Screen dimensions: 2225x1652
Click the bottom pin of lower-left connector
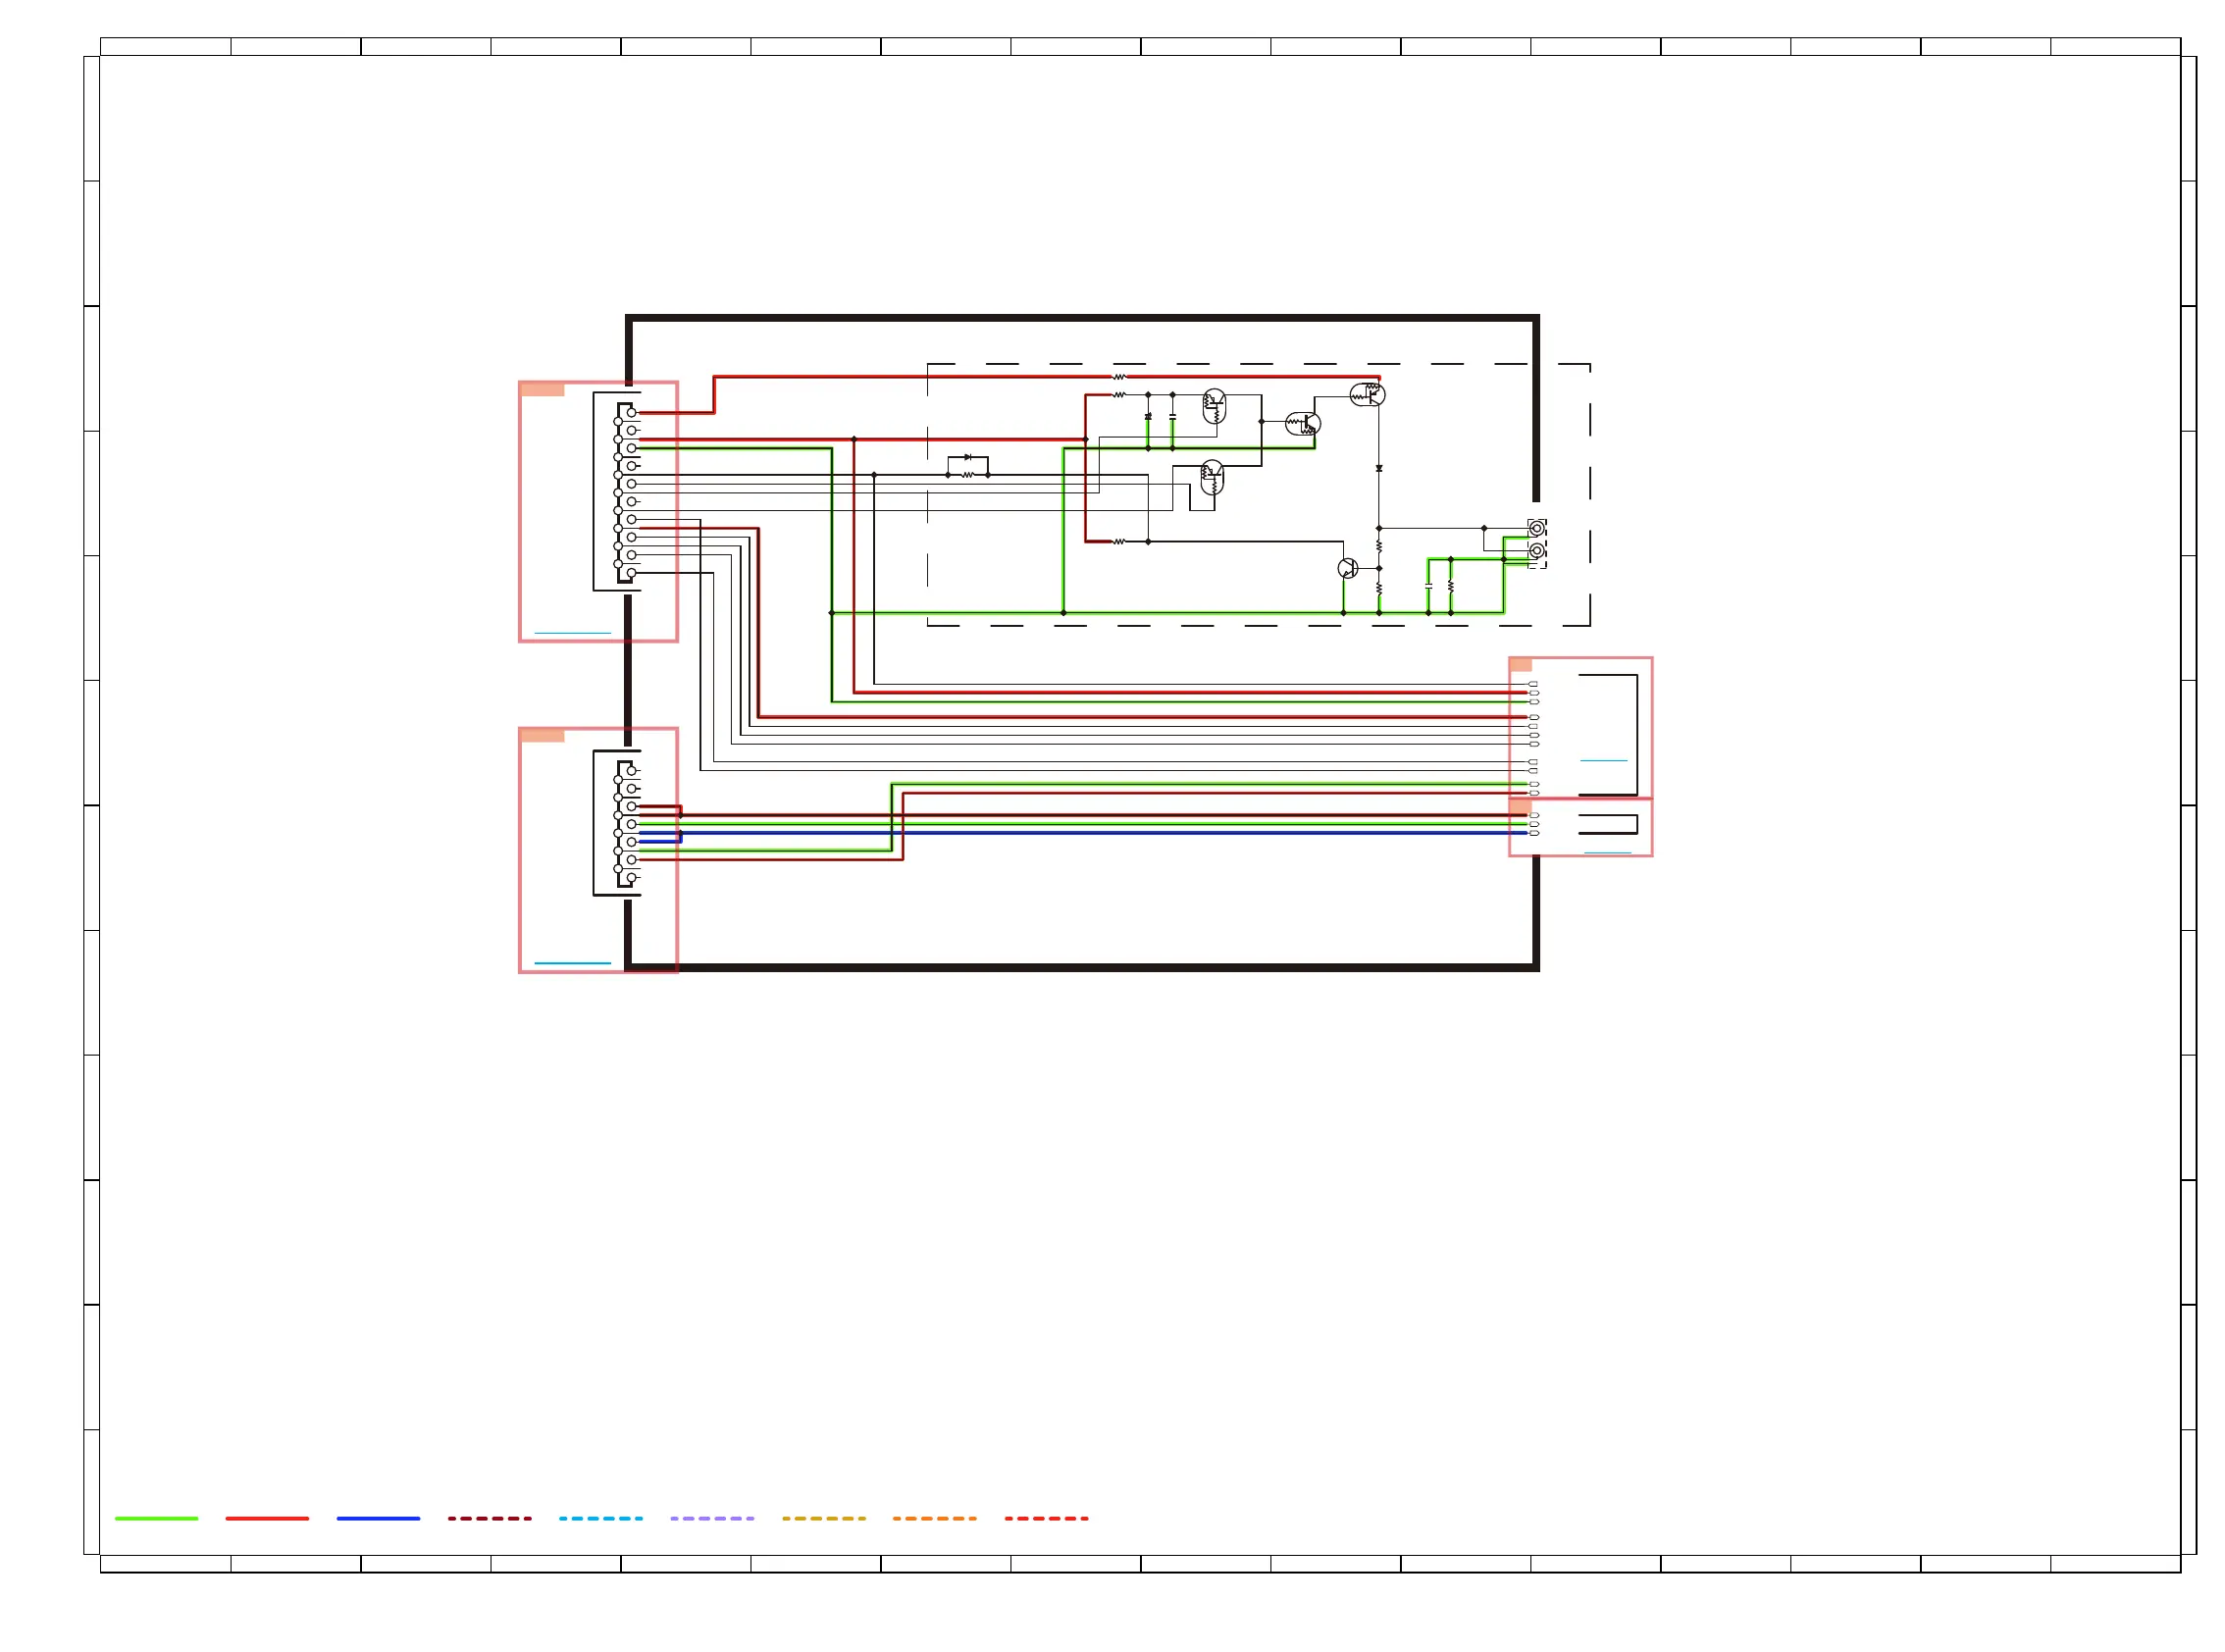click(x=631, y=878)
